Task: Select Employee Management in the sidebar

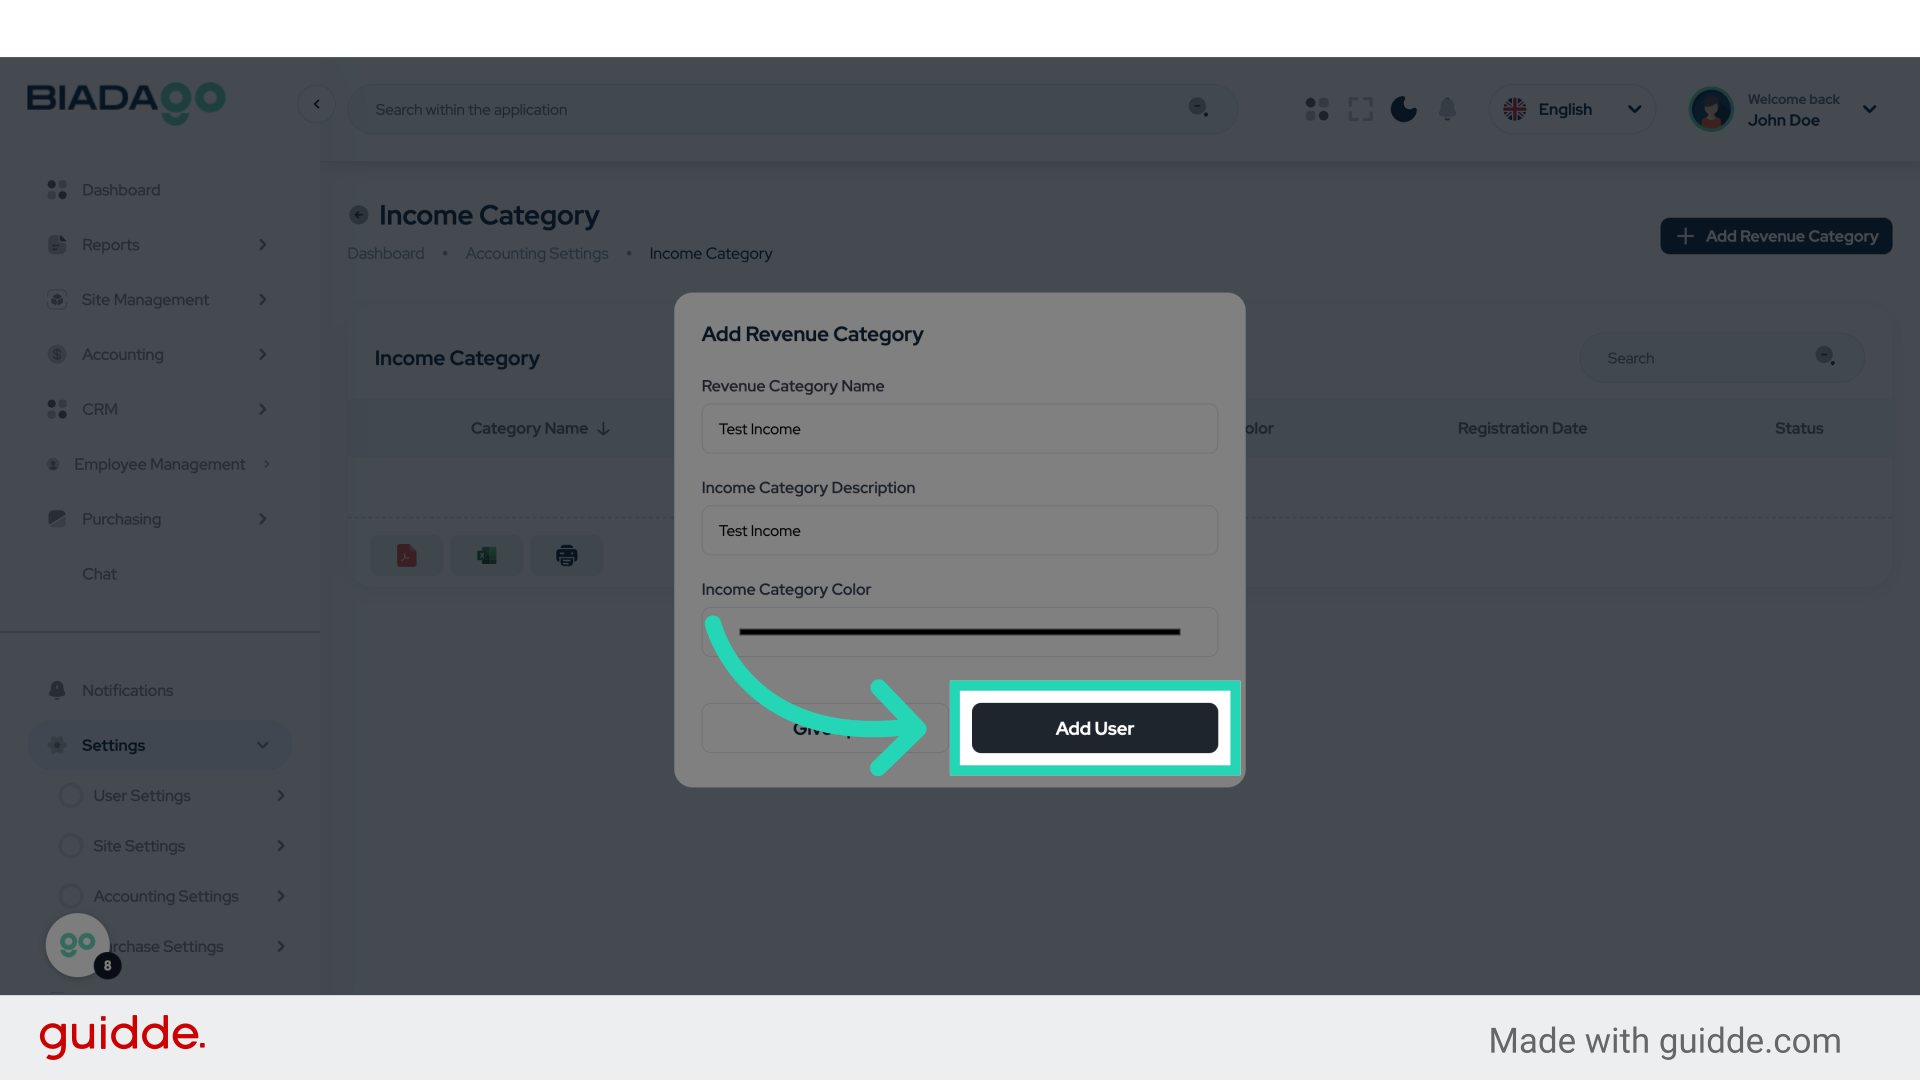Action: point(158,463)
